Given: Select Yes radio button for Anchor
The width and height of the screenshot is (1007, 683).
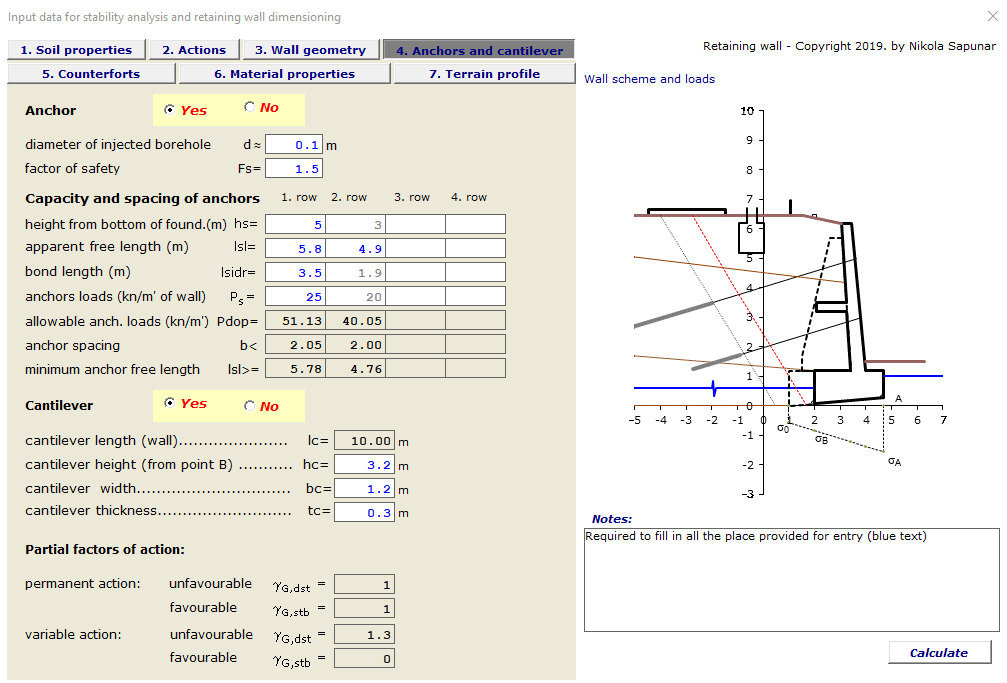Looking at the screenshot, I should [169, 110].
